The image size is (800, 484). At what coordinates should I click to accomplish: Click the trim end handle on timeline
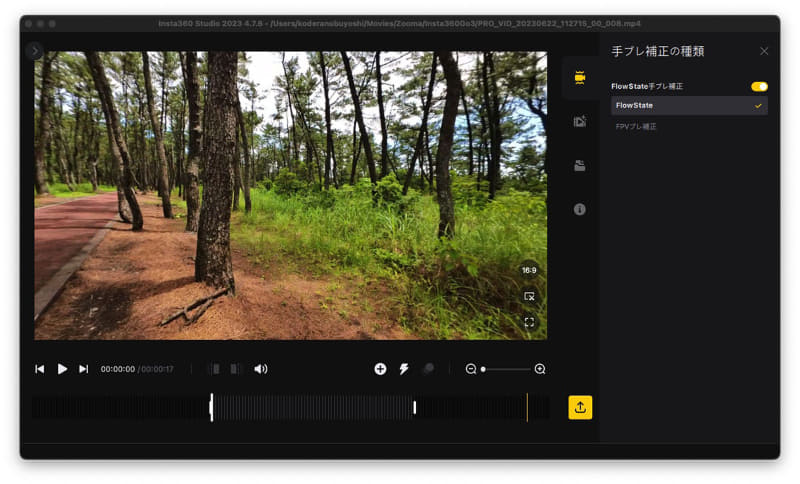point(414,407)
